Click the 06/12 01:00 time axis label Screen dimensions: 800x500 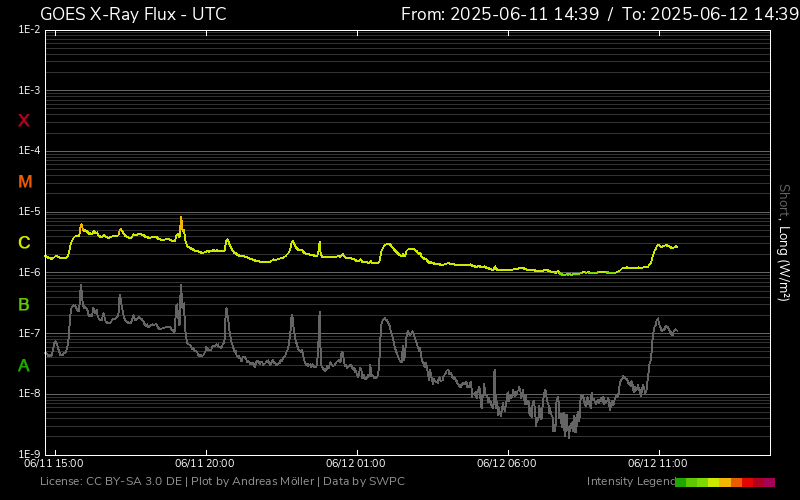tap(356, 463)
